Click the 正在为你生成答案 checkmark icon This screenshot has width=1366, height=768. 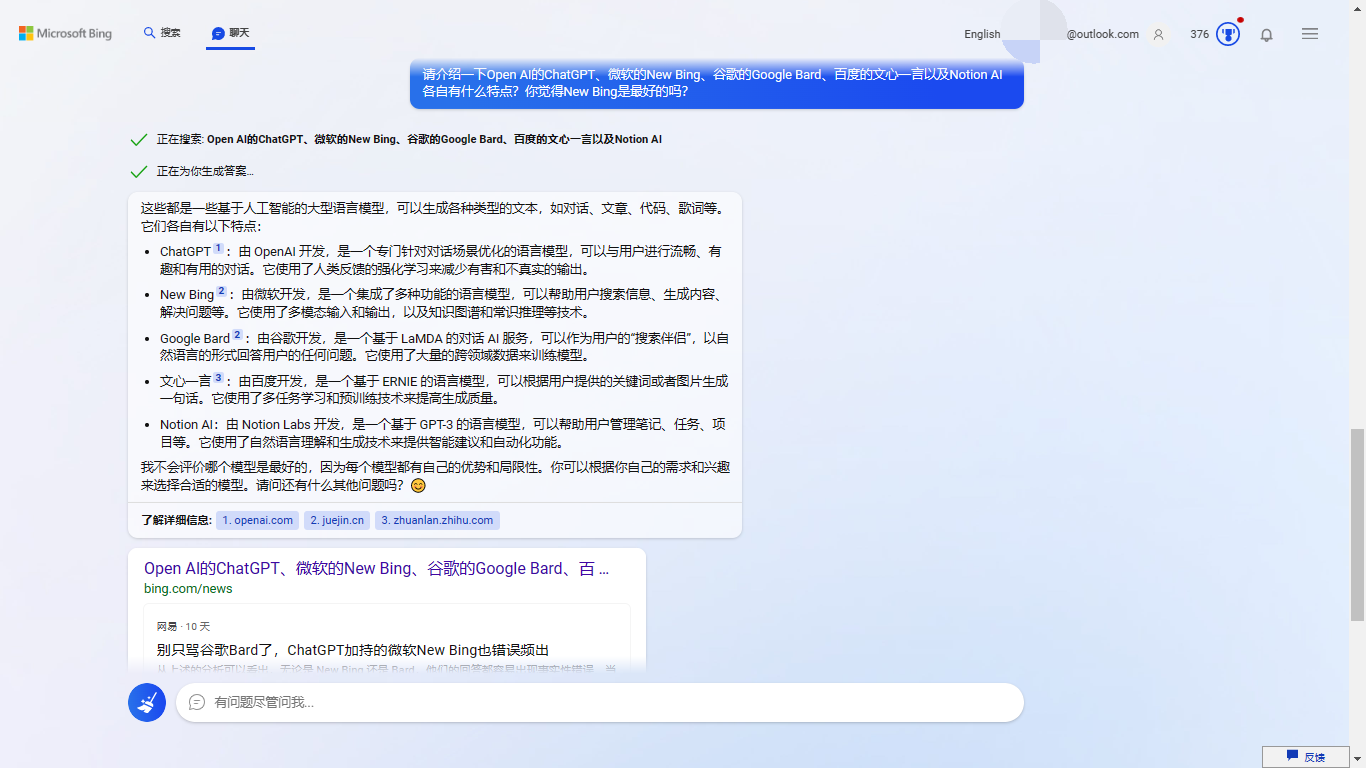coord(139,171)
